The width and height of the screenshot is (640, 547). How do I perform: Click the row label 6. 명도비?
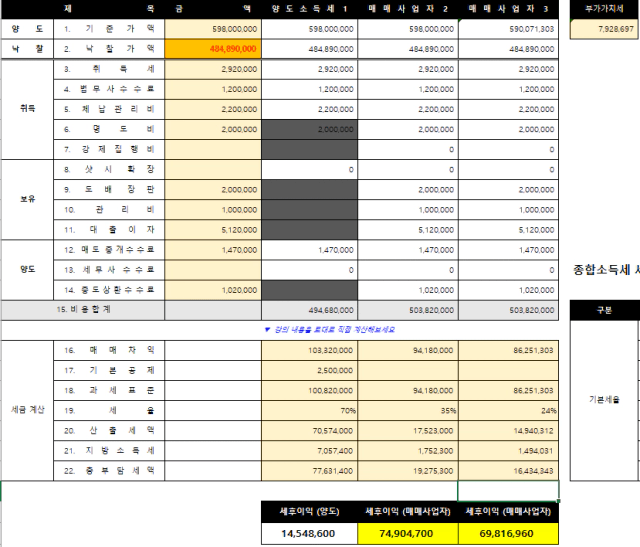click(x=109, y=129)
